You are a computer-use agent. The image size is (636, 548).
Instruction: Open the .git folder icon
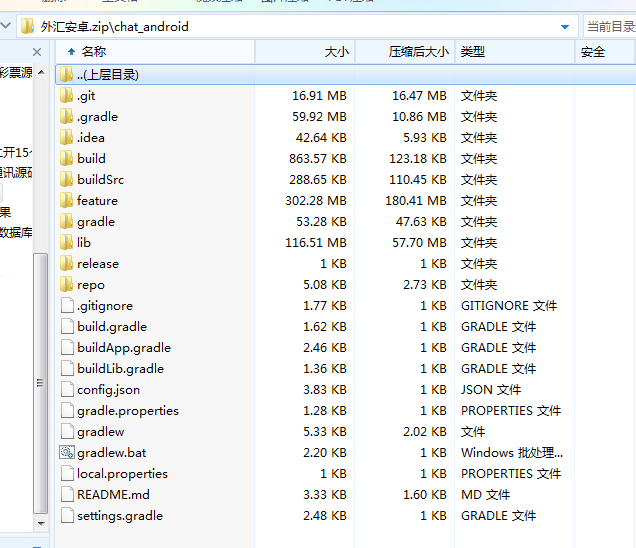point(67,96)
